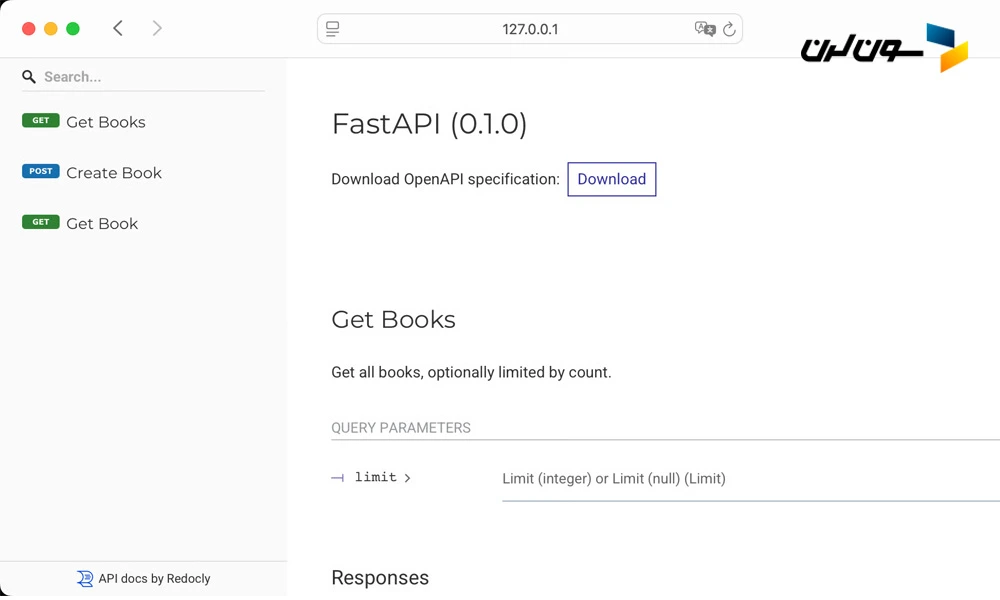Click the 127.0.0.1 address bar
Screen dimensions: 1000x600
[x=529, y=29]
